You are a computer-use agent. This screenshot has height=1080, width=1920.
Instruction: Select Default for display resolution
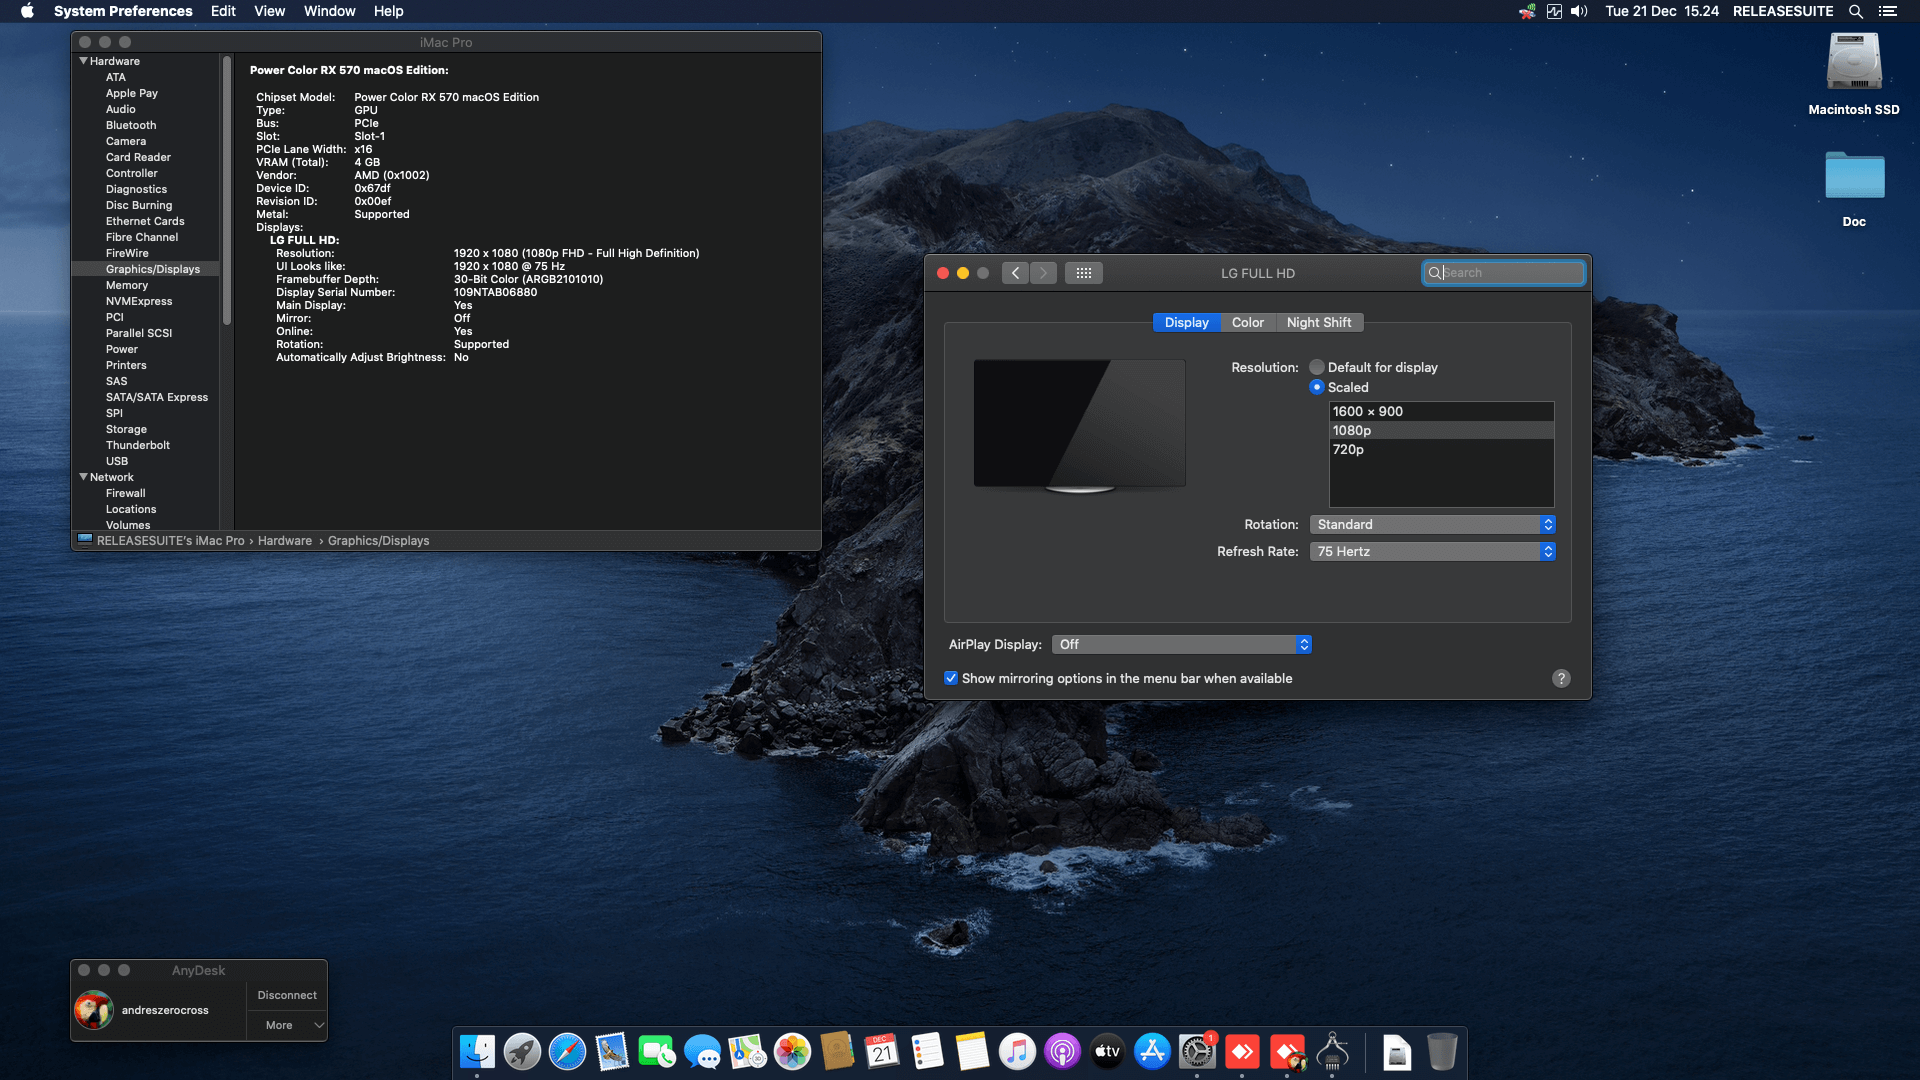coord(1317,367)
